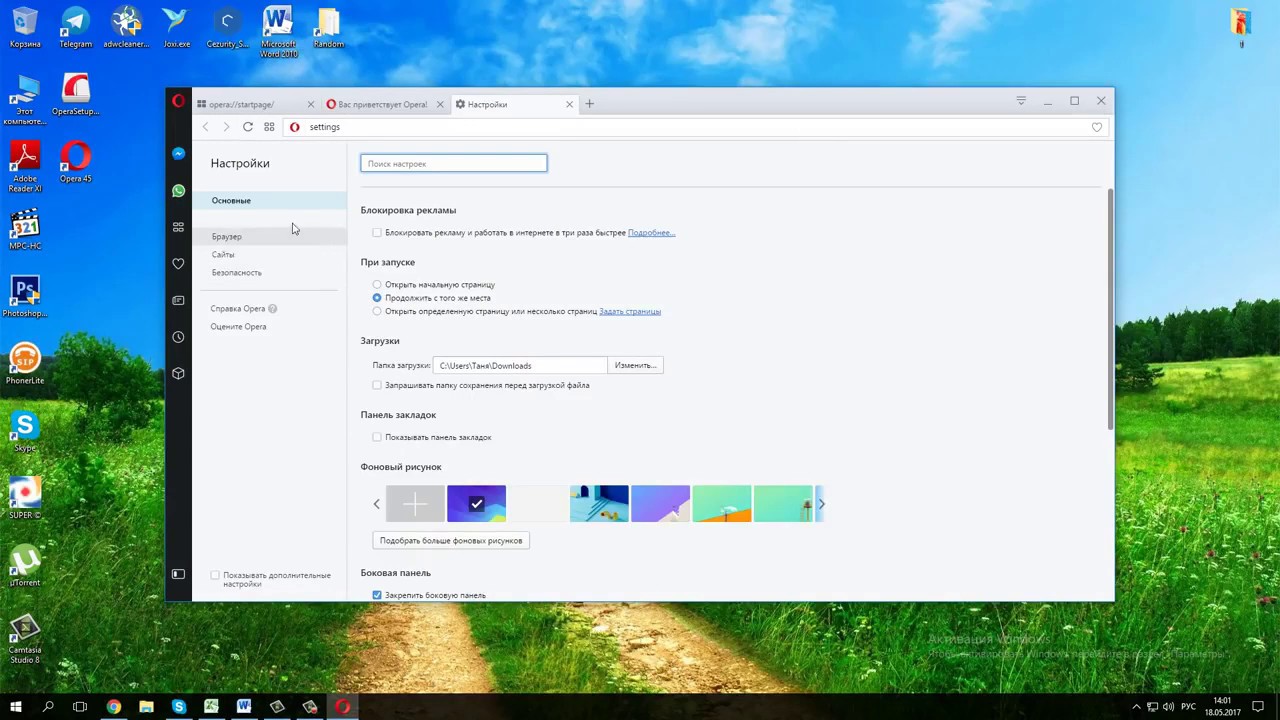Open Telegram desktop shortcut
Viewport: 1280px width, 720px height.
click(x=75, y=27)
